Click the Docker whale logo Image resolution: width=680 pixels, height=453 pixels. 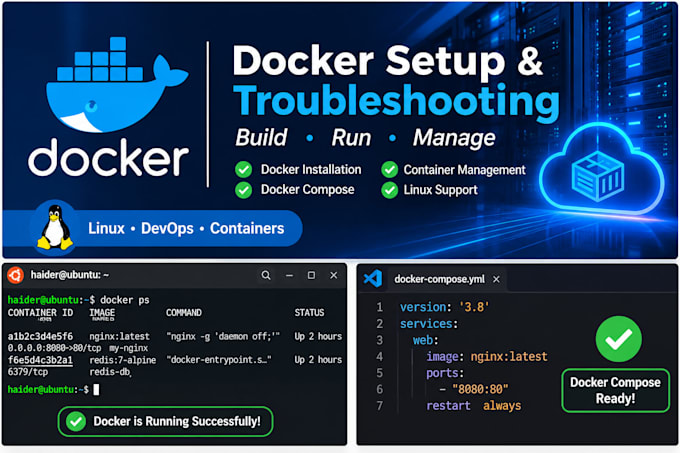(x=117, y=85)
